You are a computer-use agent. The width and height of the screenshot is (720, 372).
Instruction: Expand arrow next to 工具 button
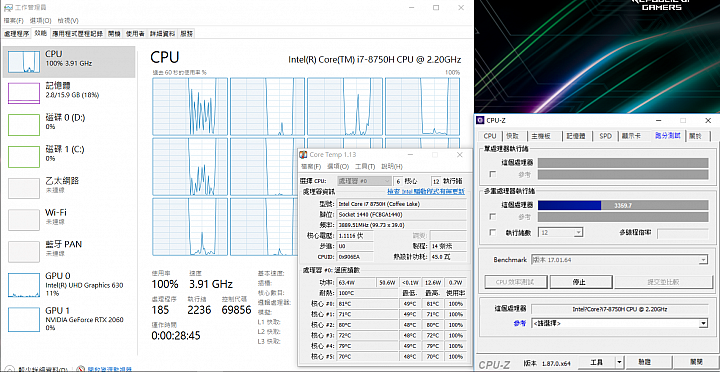point(619,362)
